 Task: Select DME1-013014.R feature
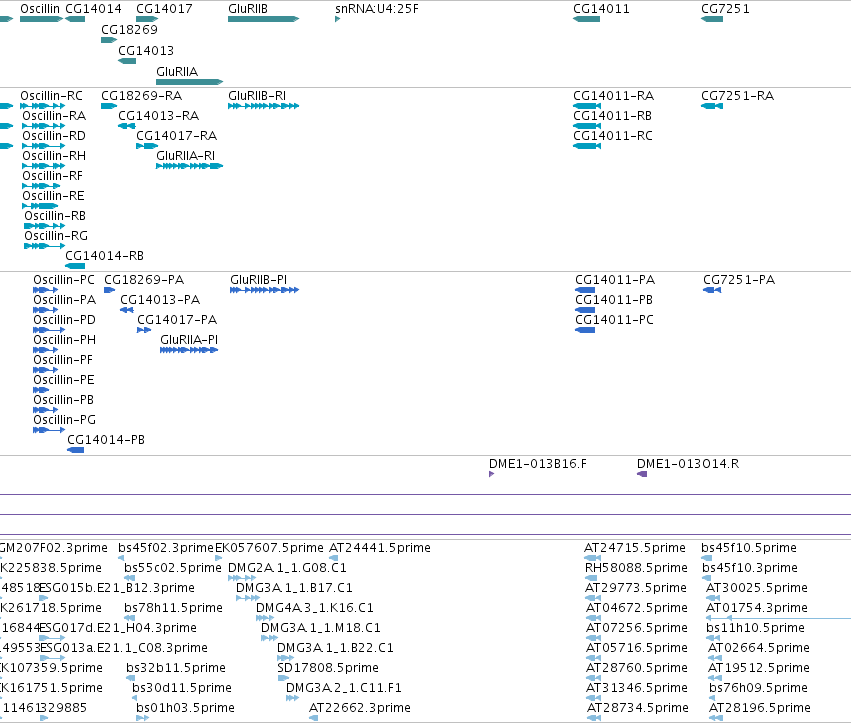[688, 464]
